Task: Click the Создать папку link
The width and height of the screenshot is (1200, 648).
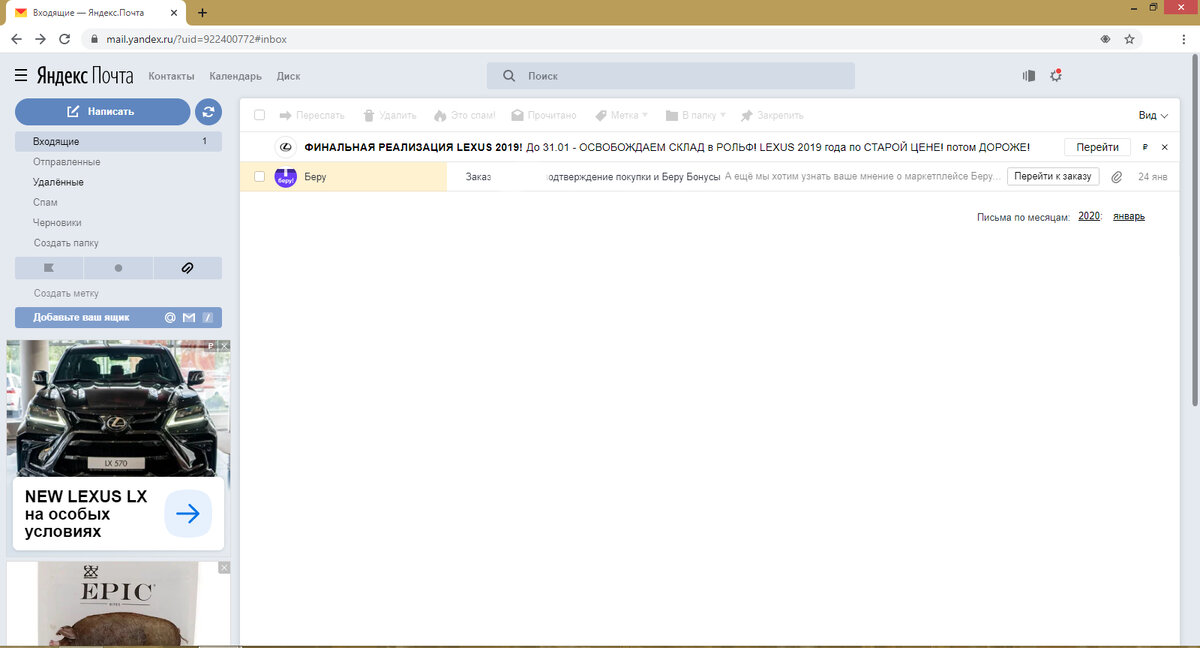Action: (x=66, y=243)
